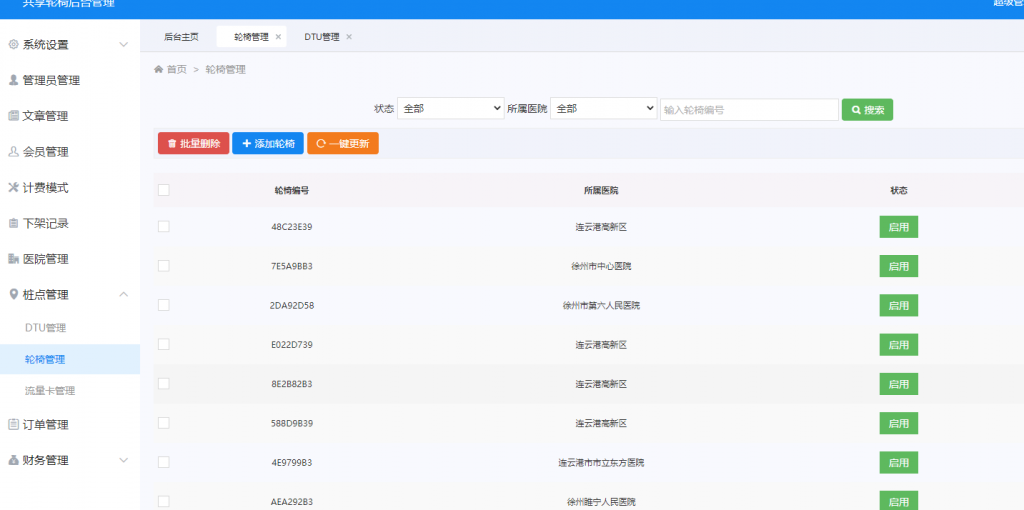Click the member icon beside 会员管理
This screenshot has height=510, width=1024.
pos(13,151)
